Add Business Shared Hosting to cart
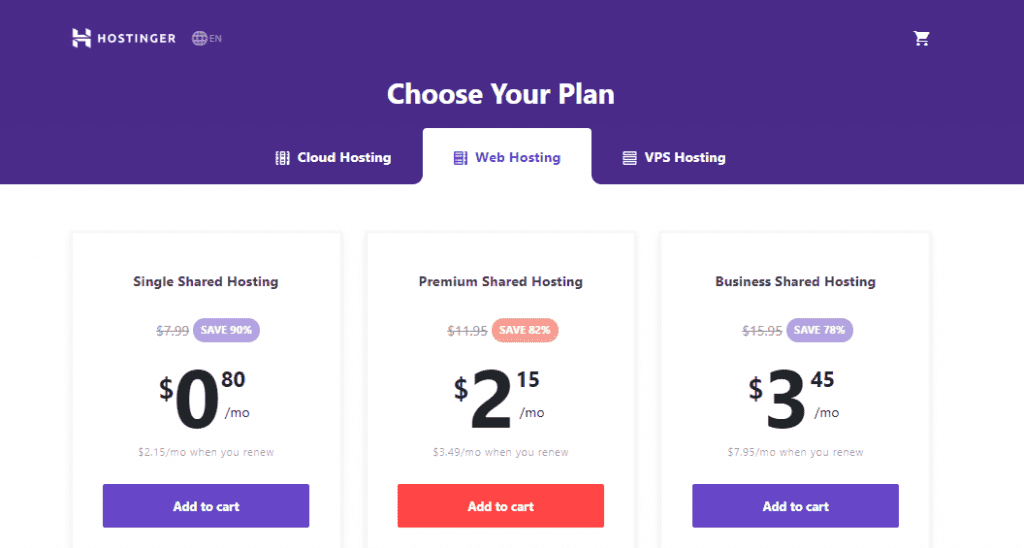1024x548 pixels. click(795, 506)
